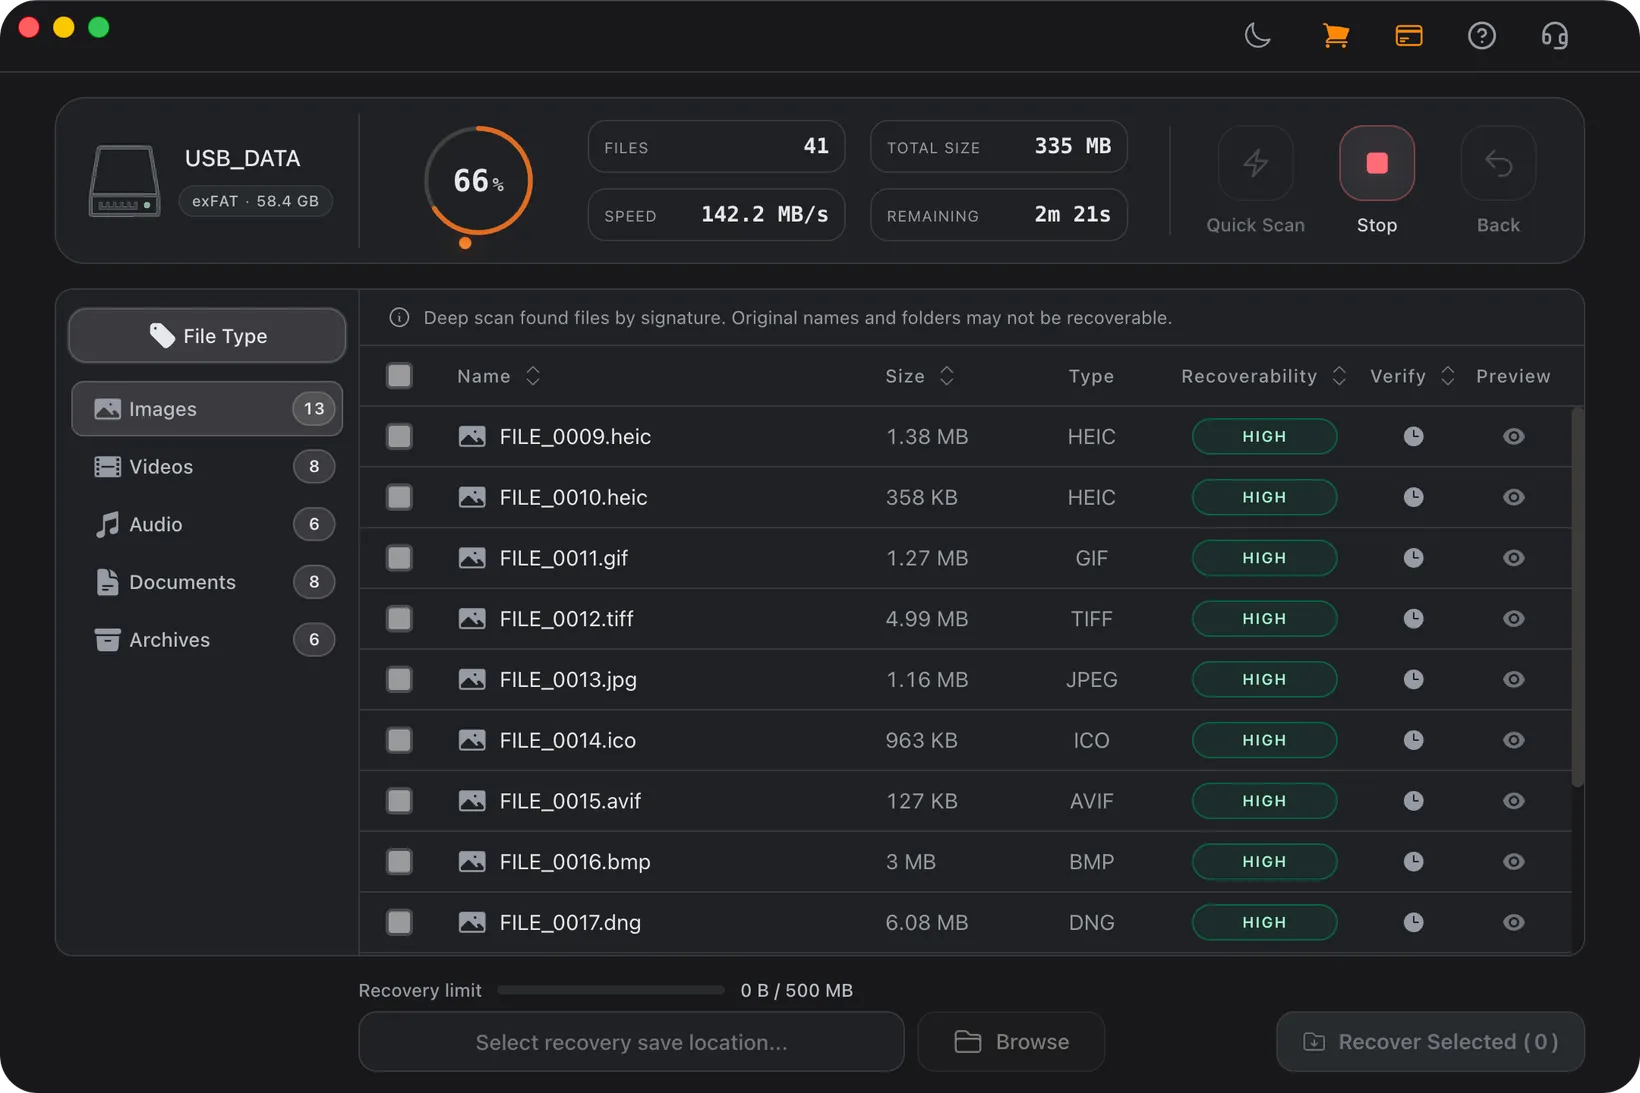Click the info icon beside deep scan notice
1640x1093 pixels.
coord(399,318)
